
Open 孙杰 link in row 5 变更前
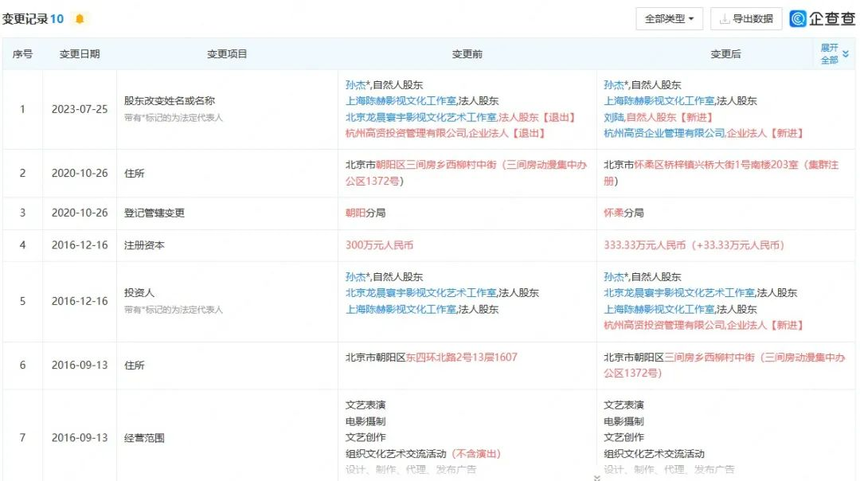[356, 277]
